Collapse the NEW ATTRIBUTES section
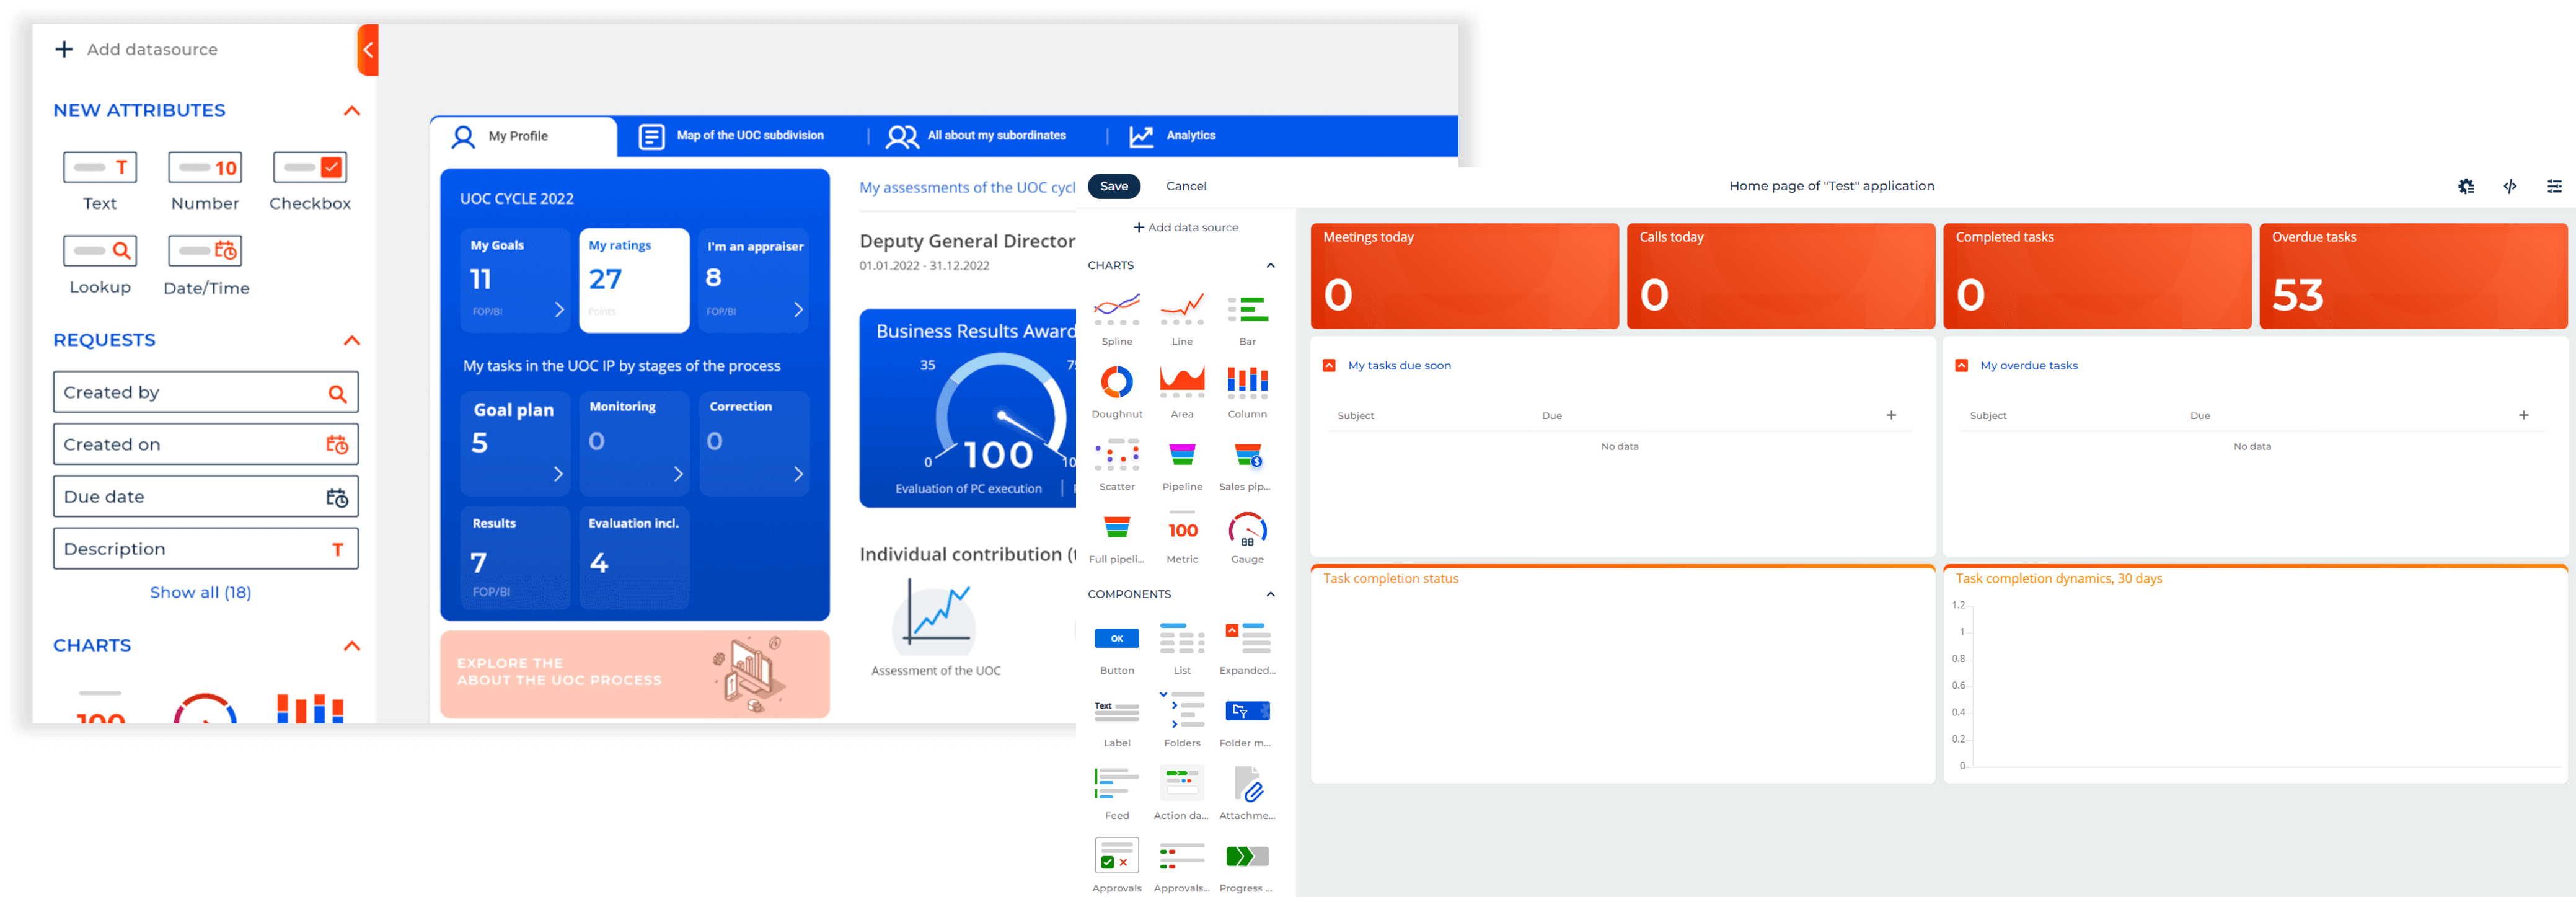 [351, 111]
